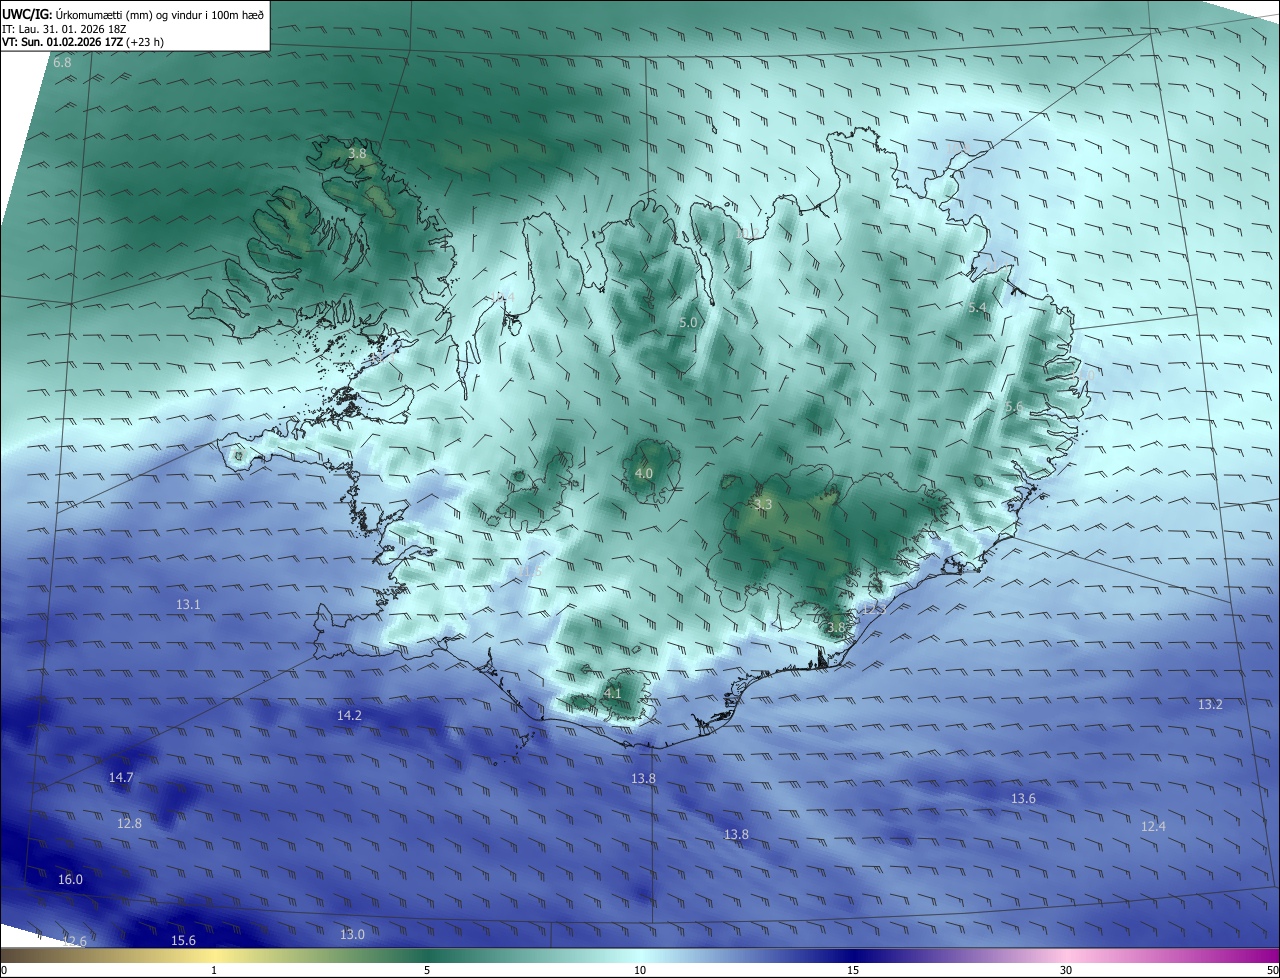The width and height of the screenshot is (1280, 978).
Task: Click the 14.7 value label
Action: (x=121, y=778)
